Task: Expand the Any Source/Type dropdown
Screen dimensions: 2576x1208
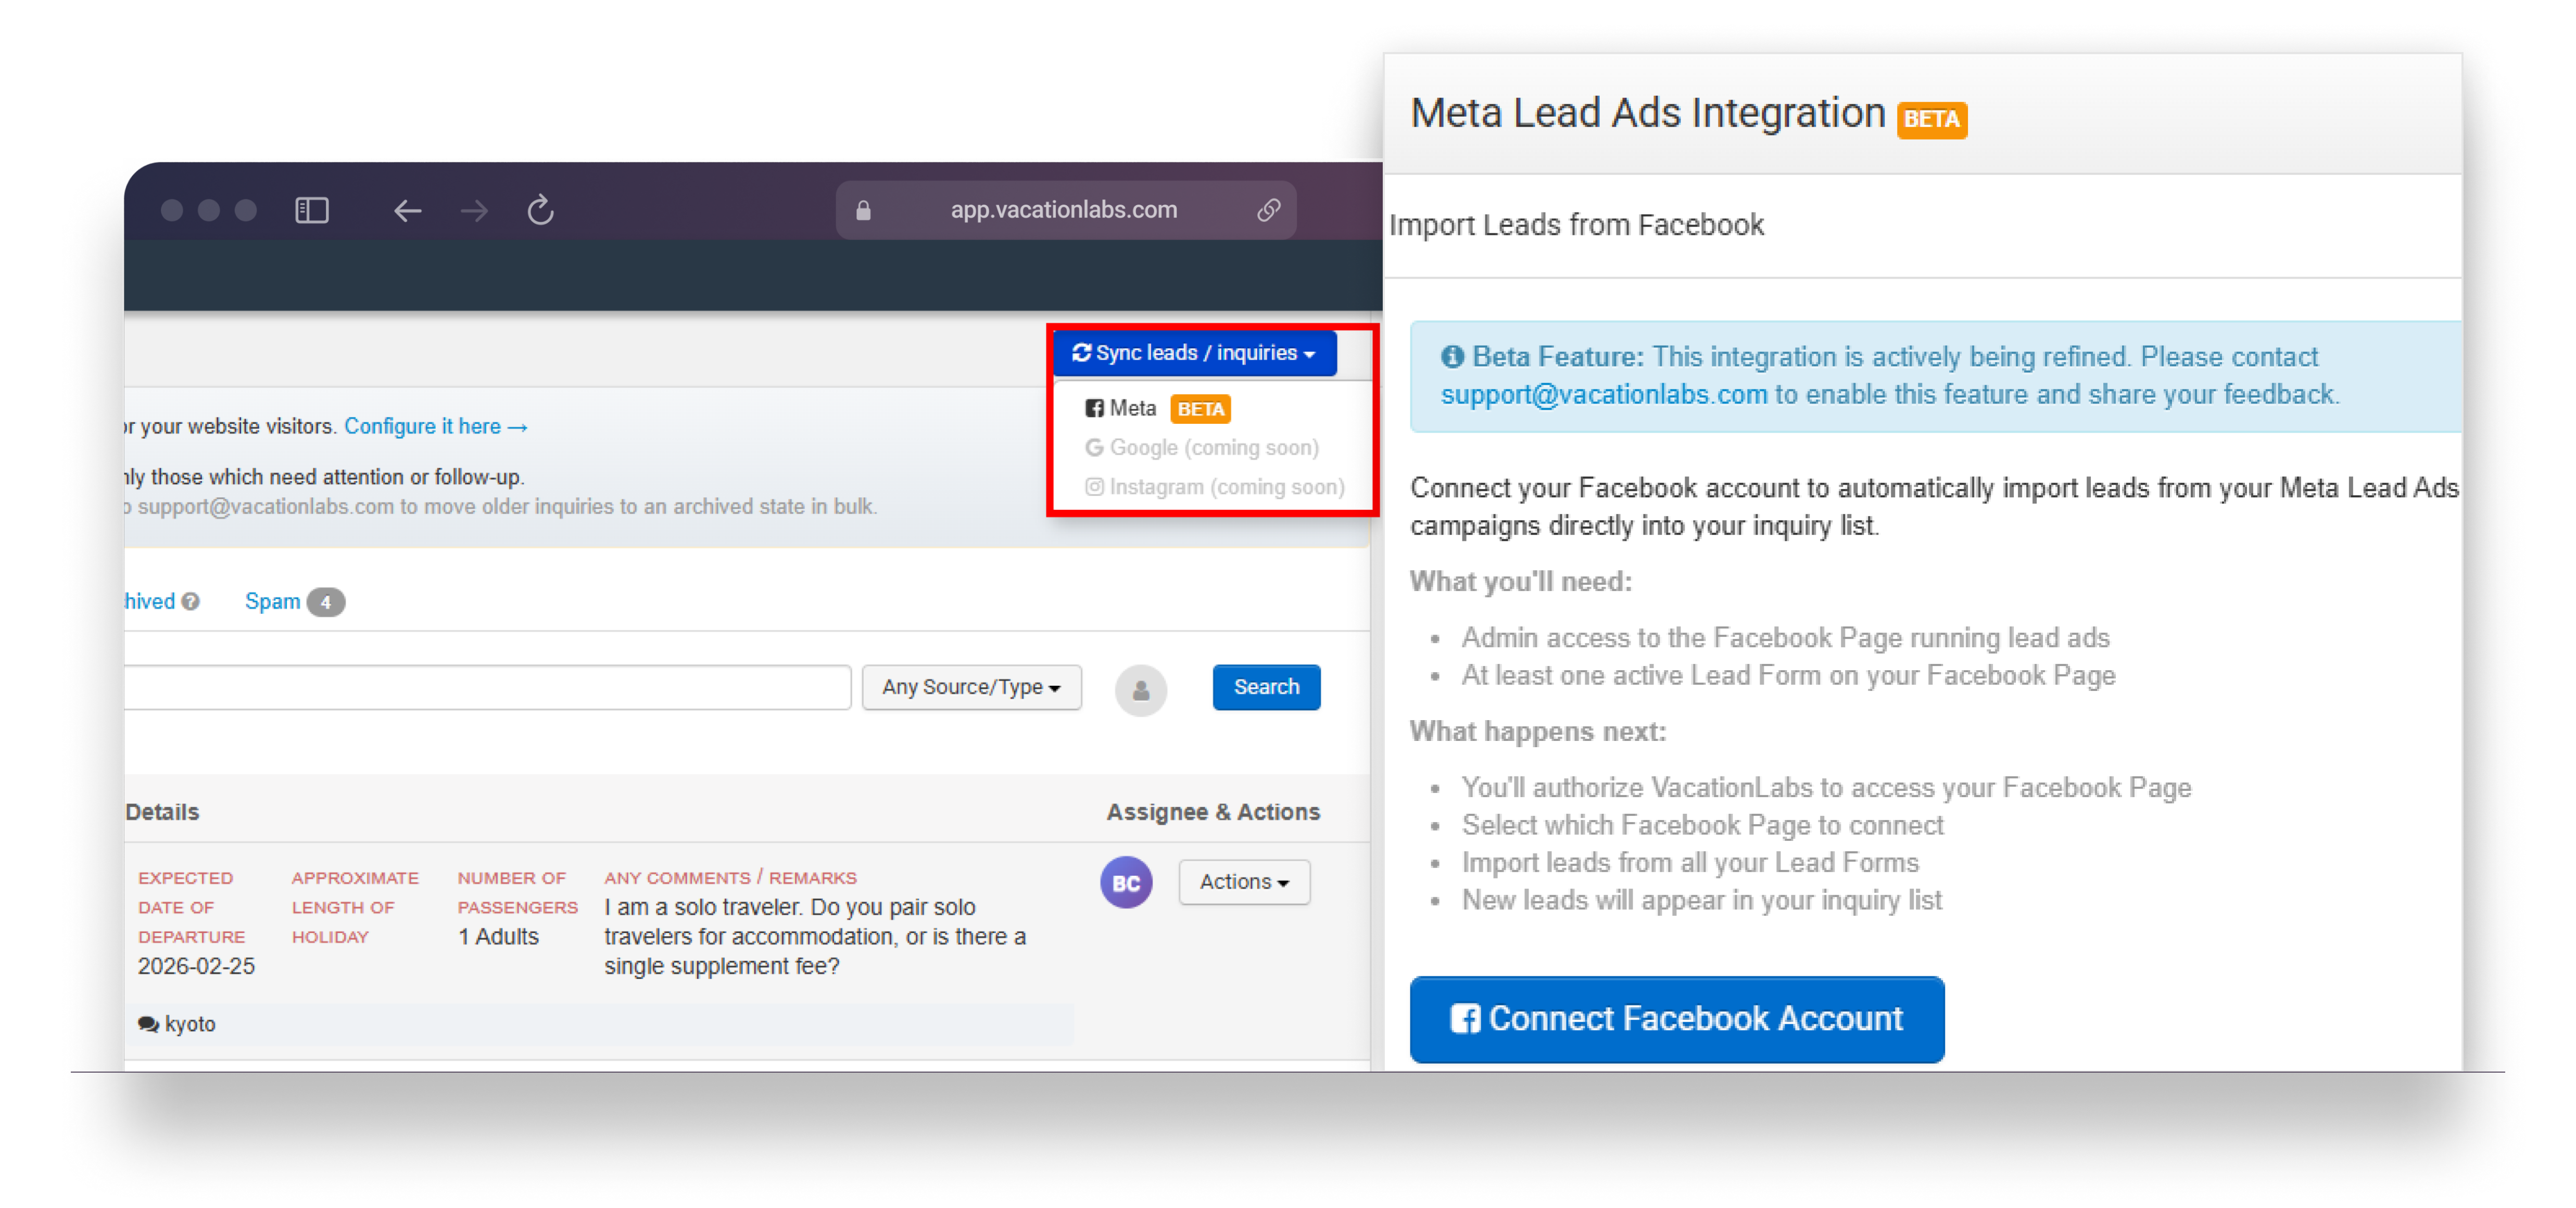Action: tap(971, 687)
